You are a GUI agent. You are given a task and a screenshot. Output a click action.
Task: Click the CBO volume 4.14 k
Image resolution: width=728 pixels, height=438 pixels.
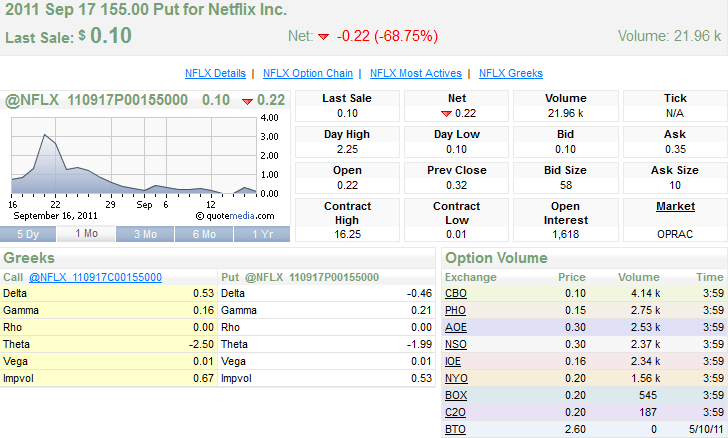click(x=645, y=294)
